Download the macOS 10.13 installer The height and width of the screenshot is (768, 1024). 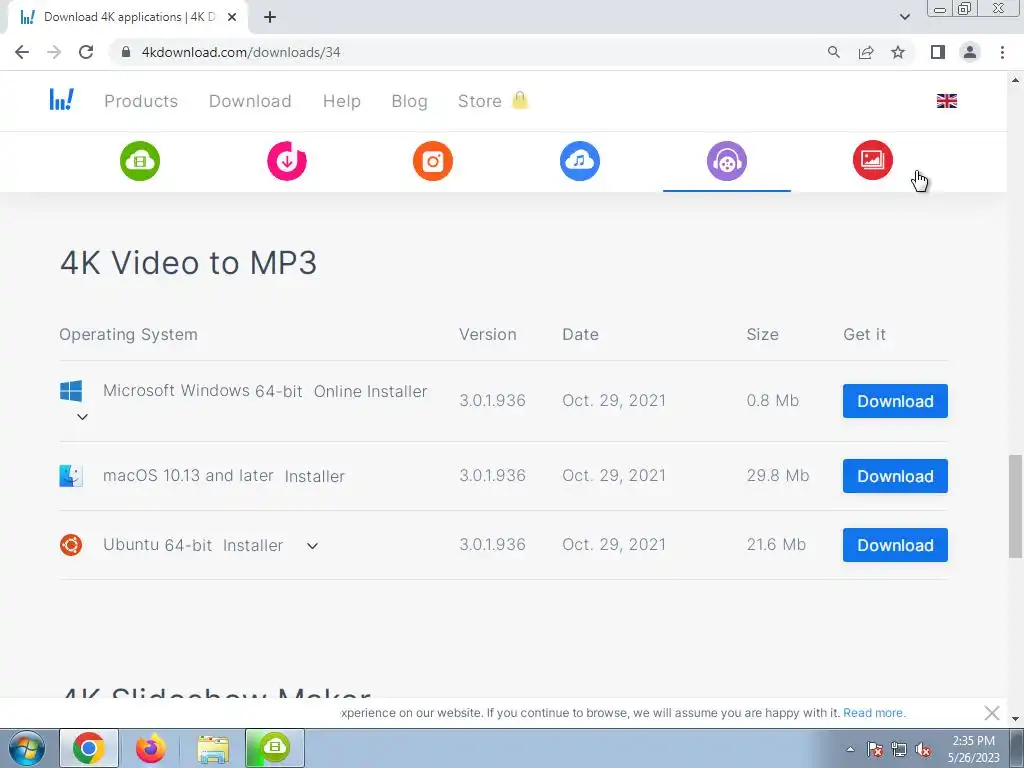895,476
